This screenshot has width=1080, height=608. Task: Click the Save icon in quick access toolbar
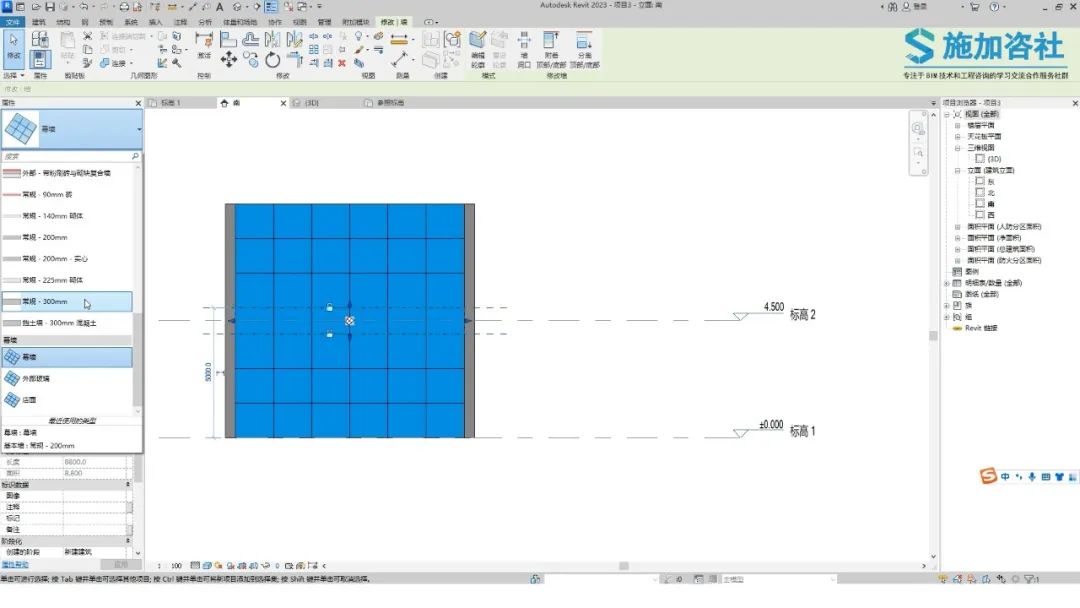pyautogui.click(x=50, y=7)
